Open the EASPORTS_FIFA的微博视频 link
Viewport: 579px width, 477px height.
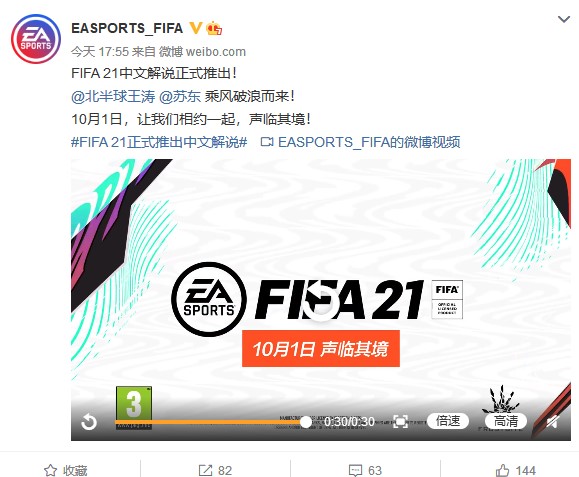(360, 142)
